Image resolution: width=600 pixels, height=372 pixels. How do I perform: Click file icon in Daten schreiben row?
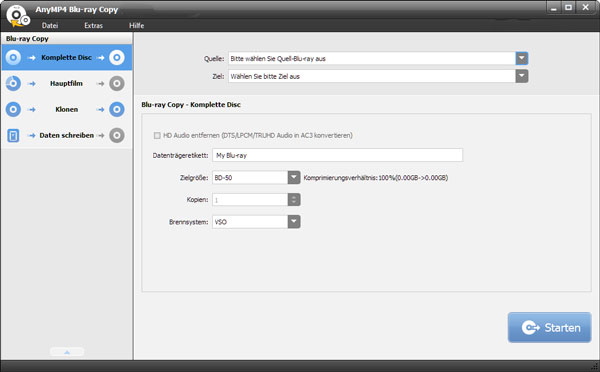(13, 135)
